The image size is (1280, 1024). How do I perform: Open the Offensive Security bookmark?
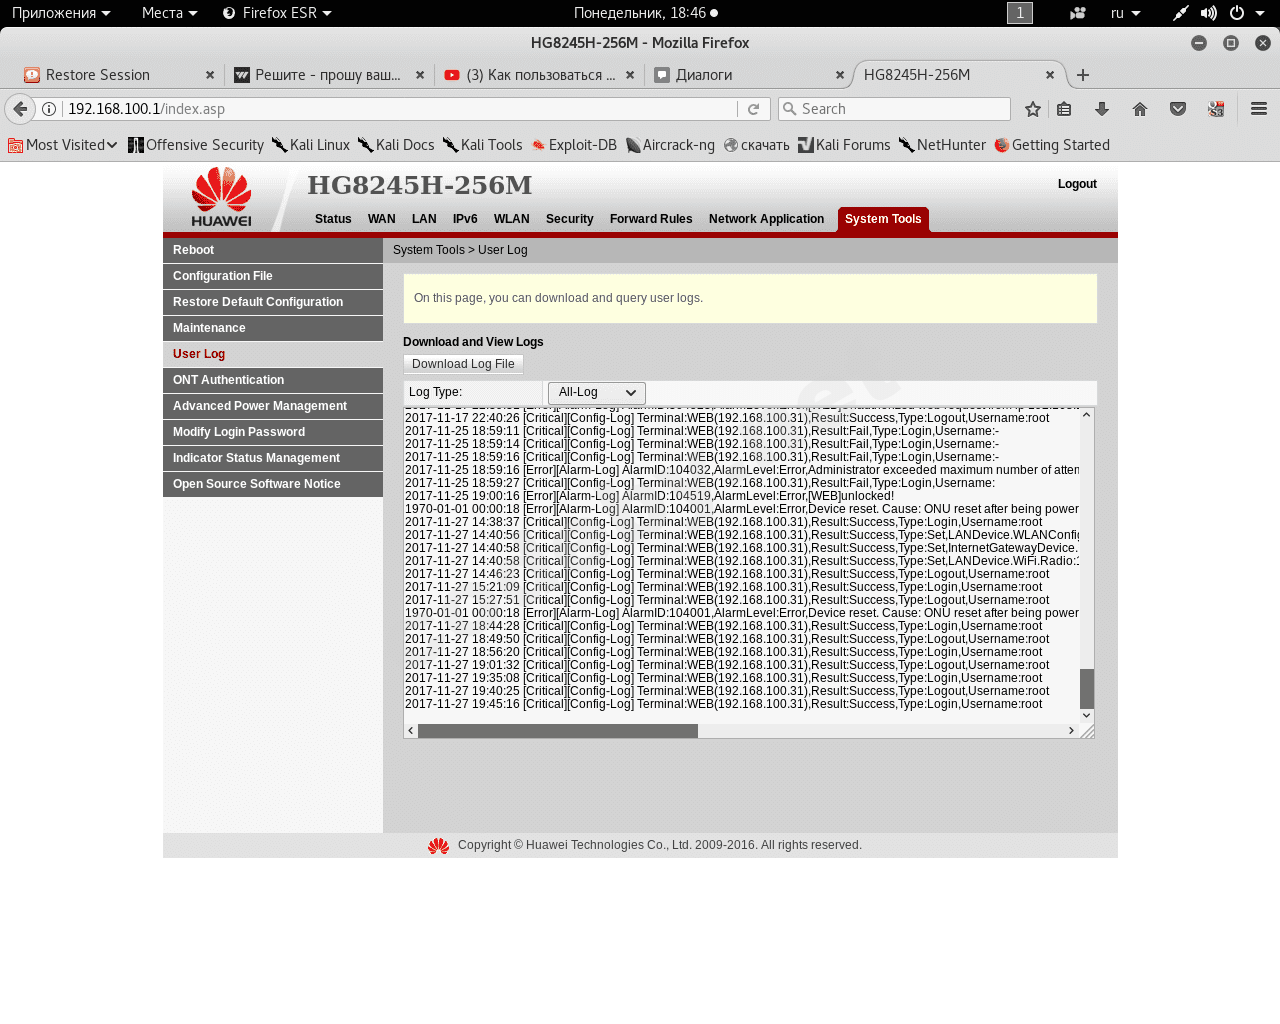[x=196, y=145]
